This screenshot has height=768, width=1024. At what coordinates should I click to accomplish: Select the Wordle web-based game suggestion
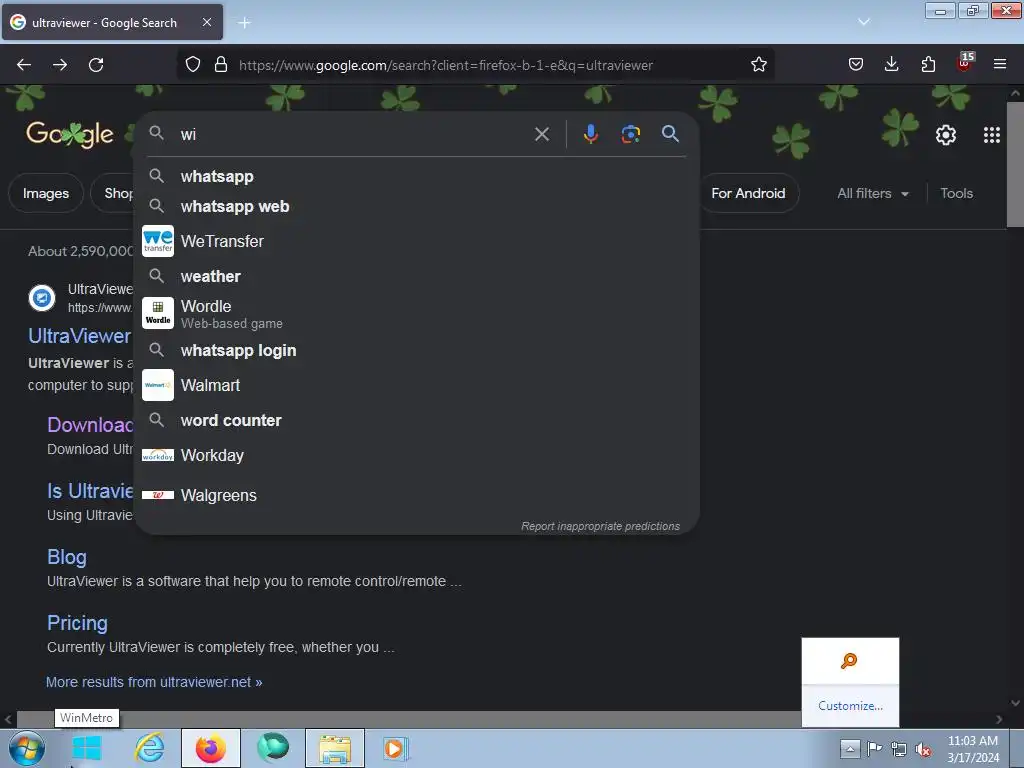pos(417,313)
